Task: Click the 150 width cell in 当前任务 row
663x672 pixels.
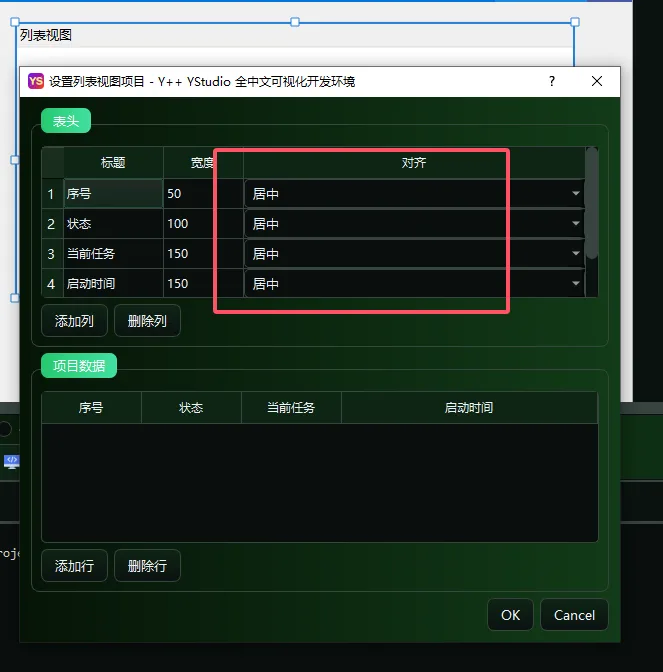Action: (203, 254)
